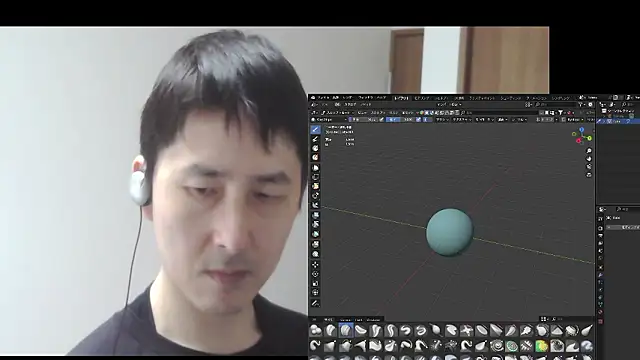Select the Mesh Filter tool
Viewport: 640px width, 360px height.
click(315, 215)
